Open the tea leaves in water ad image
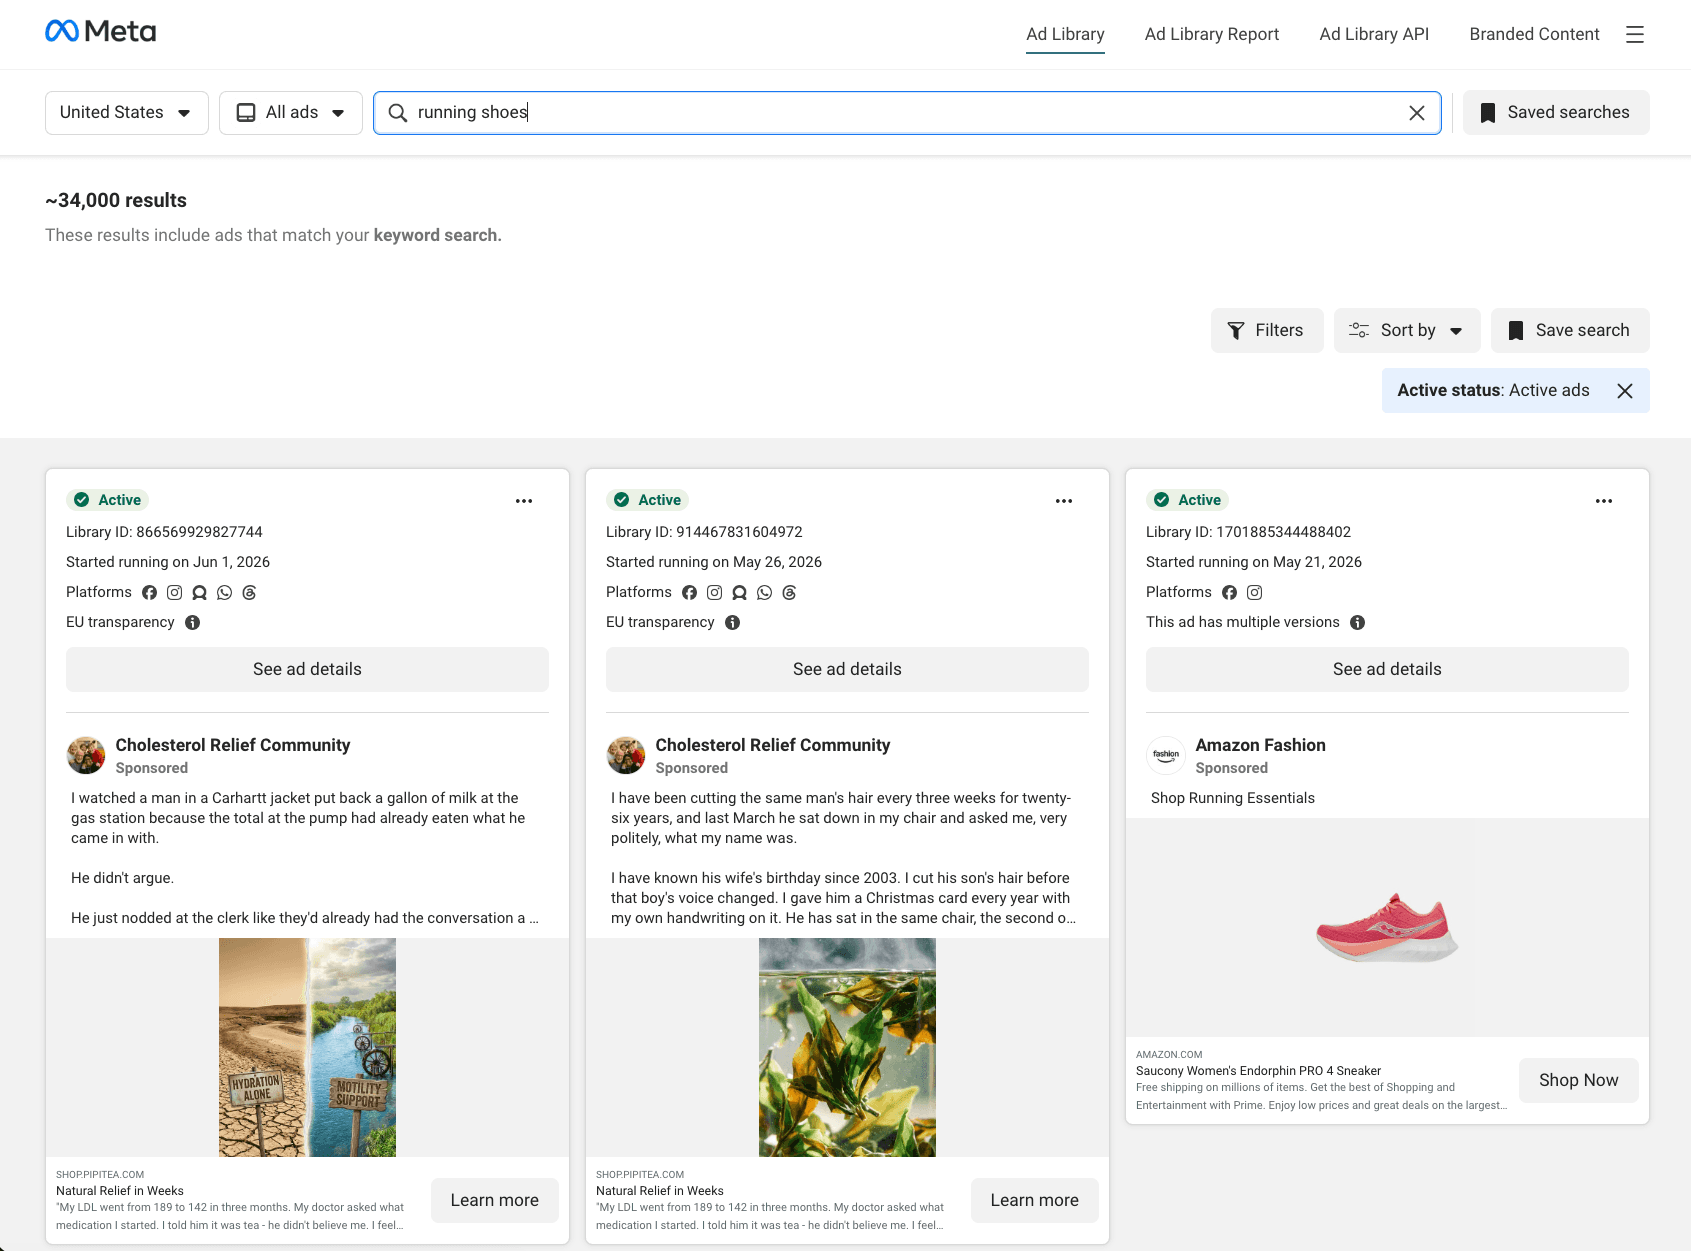Screen dimensions: 1691x1251 847,1047
